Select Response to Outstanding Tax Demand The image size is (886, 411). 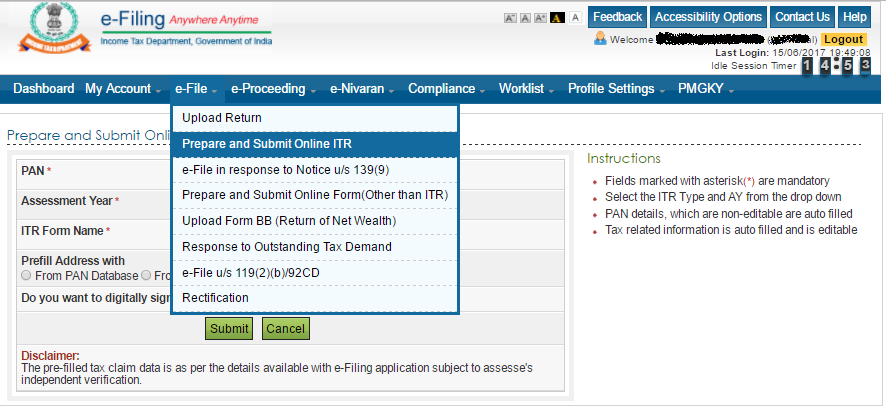[x=286, y=246]
